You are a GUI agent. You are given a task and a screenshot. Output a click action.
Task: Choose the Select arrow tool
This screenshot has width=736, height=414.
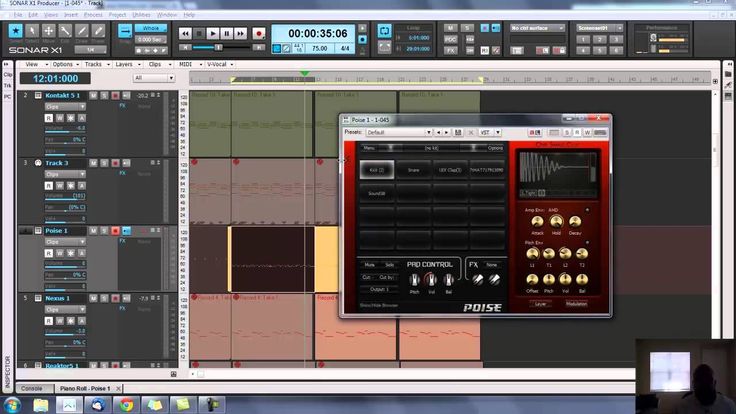pos(32,31)
